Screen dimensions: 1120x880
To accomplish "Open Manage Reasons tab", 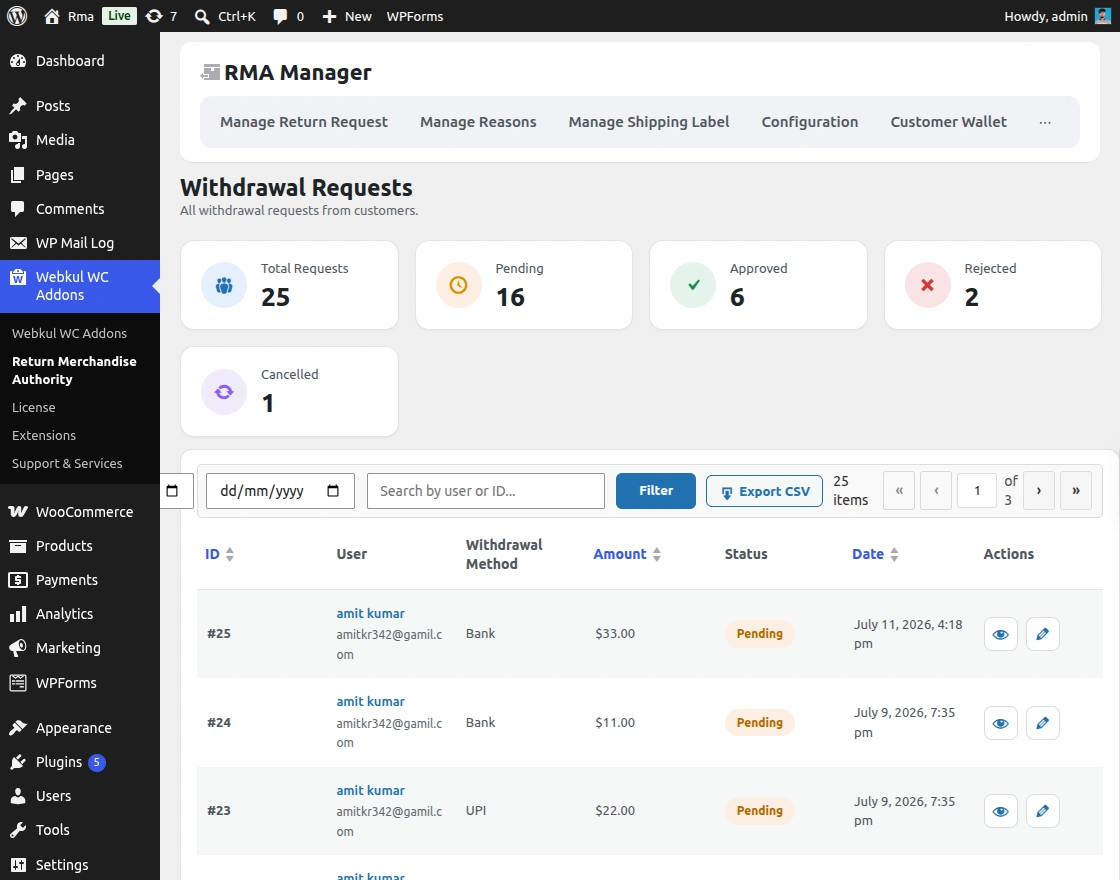I will point(478,122).
